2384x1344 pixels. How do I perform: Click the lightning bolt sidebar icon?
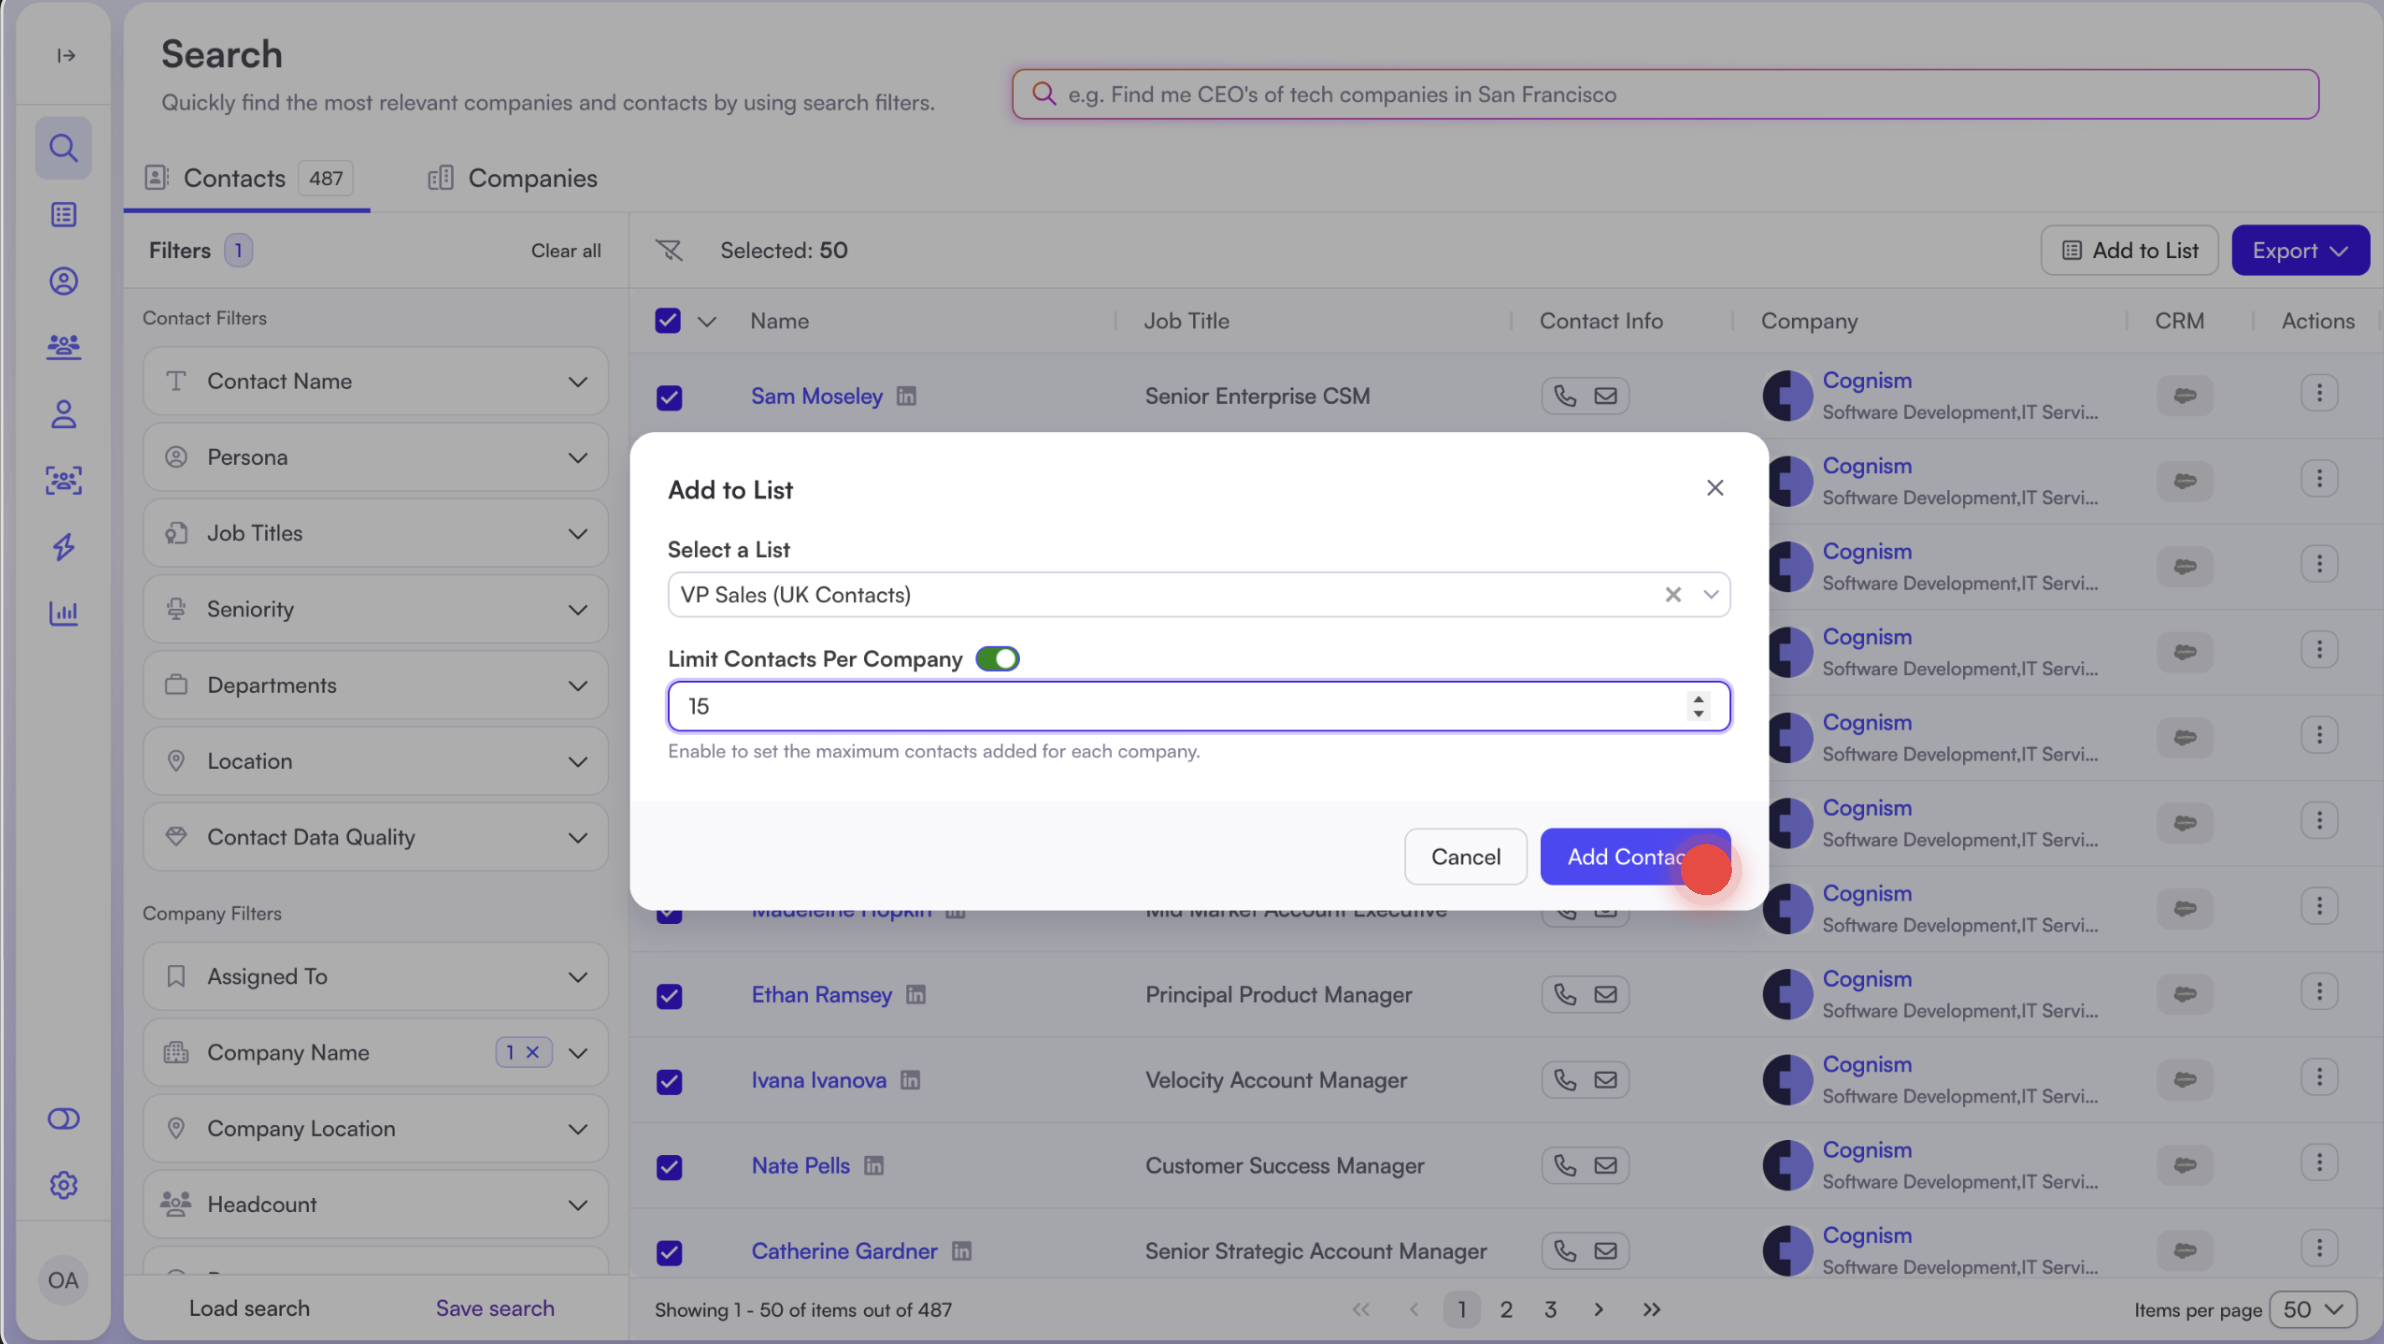[63, 547]
